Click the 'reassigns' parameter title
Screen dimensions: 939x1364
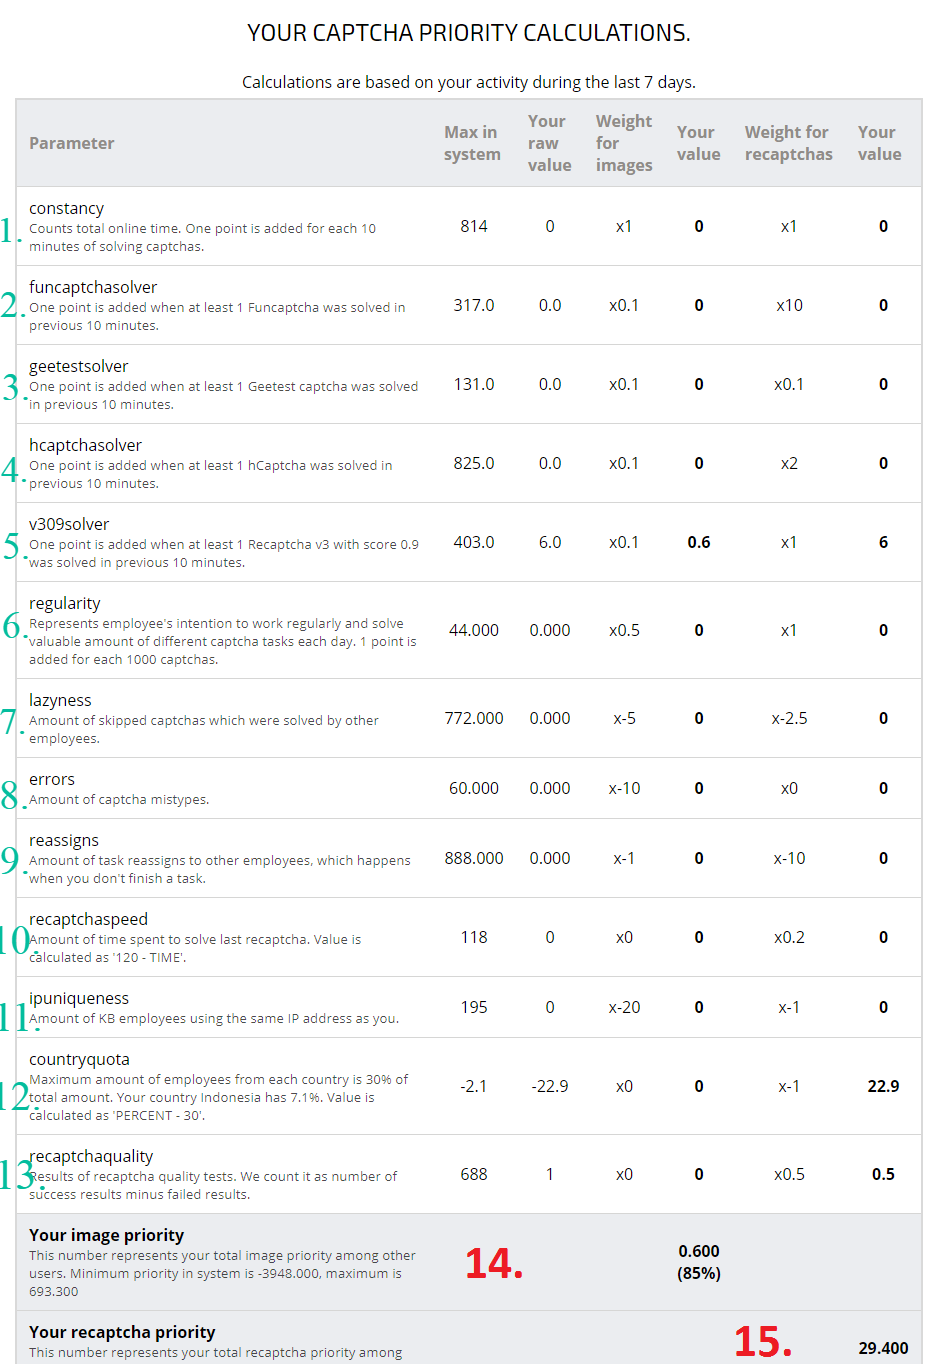(x=64, y=840)
